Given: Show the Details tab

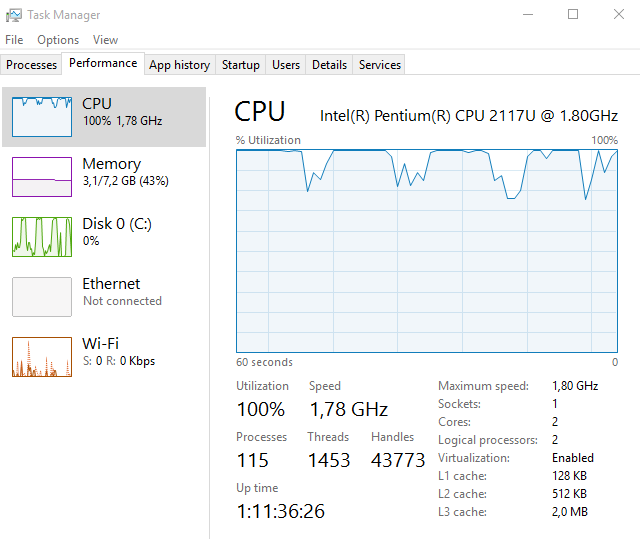Looking at the screenshot, I should (x=329, y=65).
